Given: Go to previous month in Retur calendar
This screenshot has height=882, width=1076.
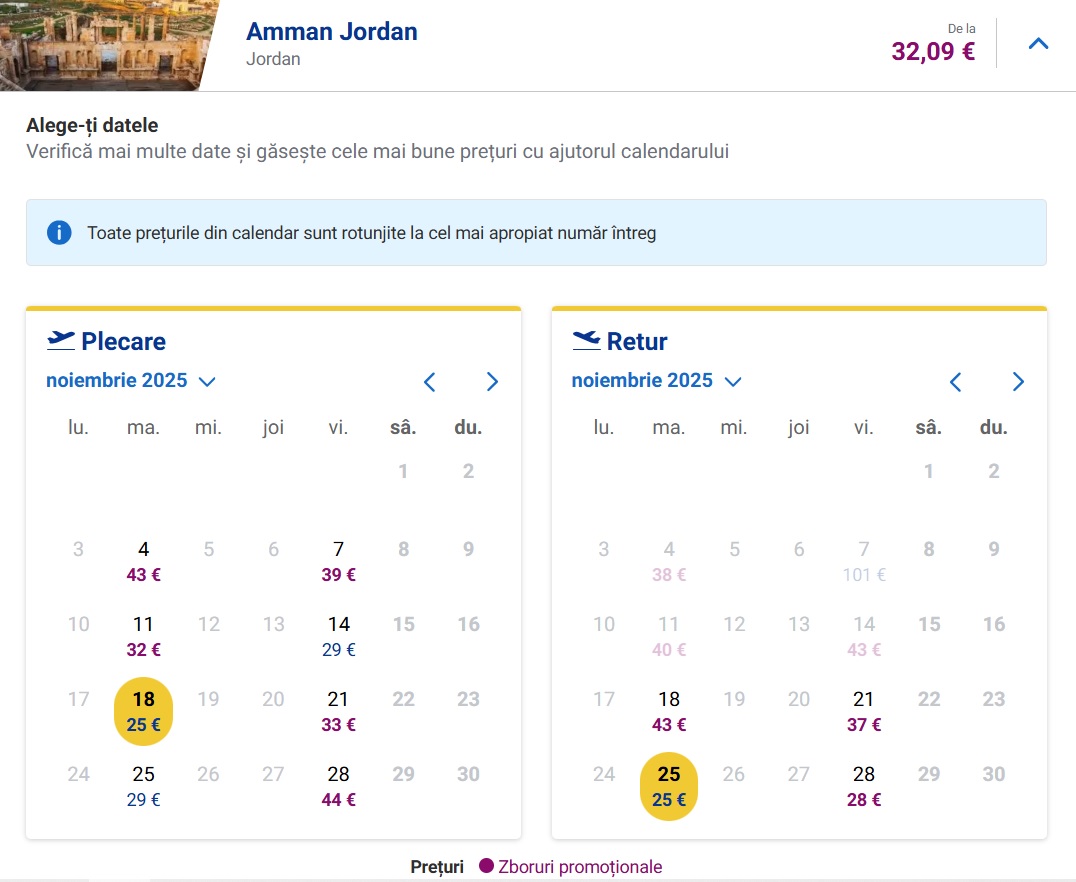Looking at the screenshot, I should pos(955,381).
